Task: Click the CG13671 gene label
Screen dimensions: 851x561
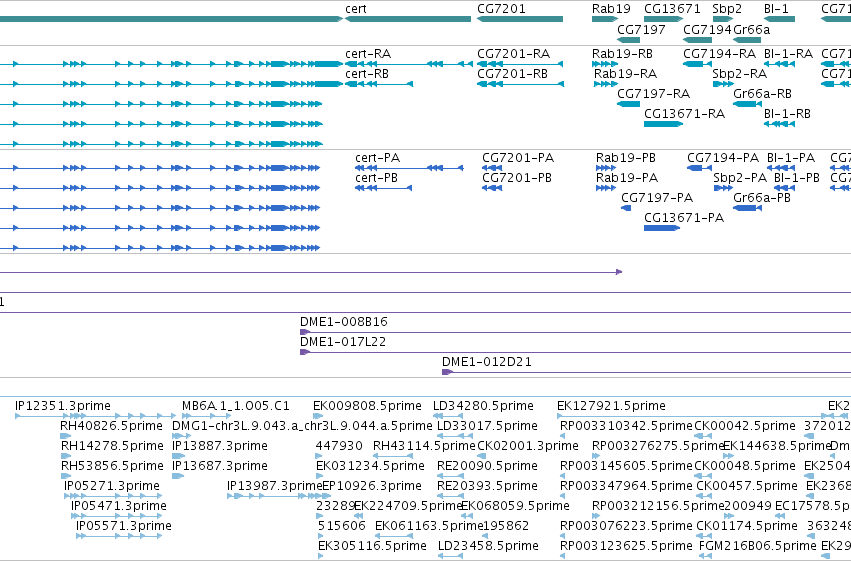Action: coord(672,9)
